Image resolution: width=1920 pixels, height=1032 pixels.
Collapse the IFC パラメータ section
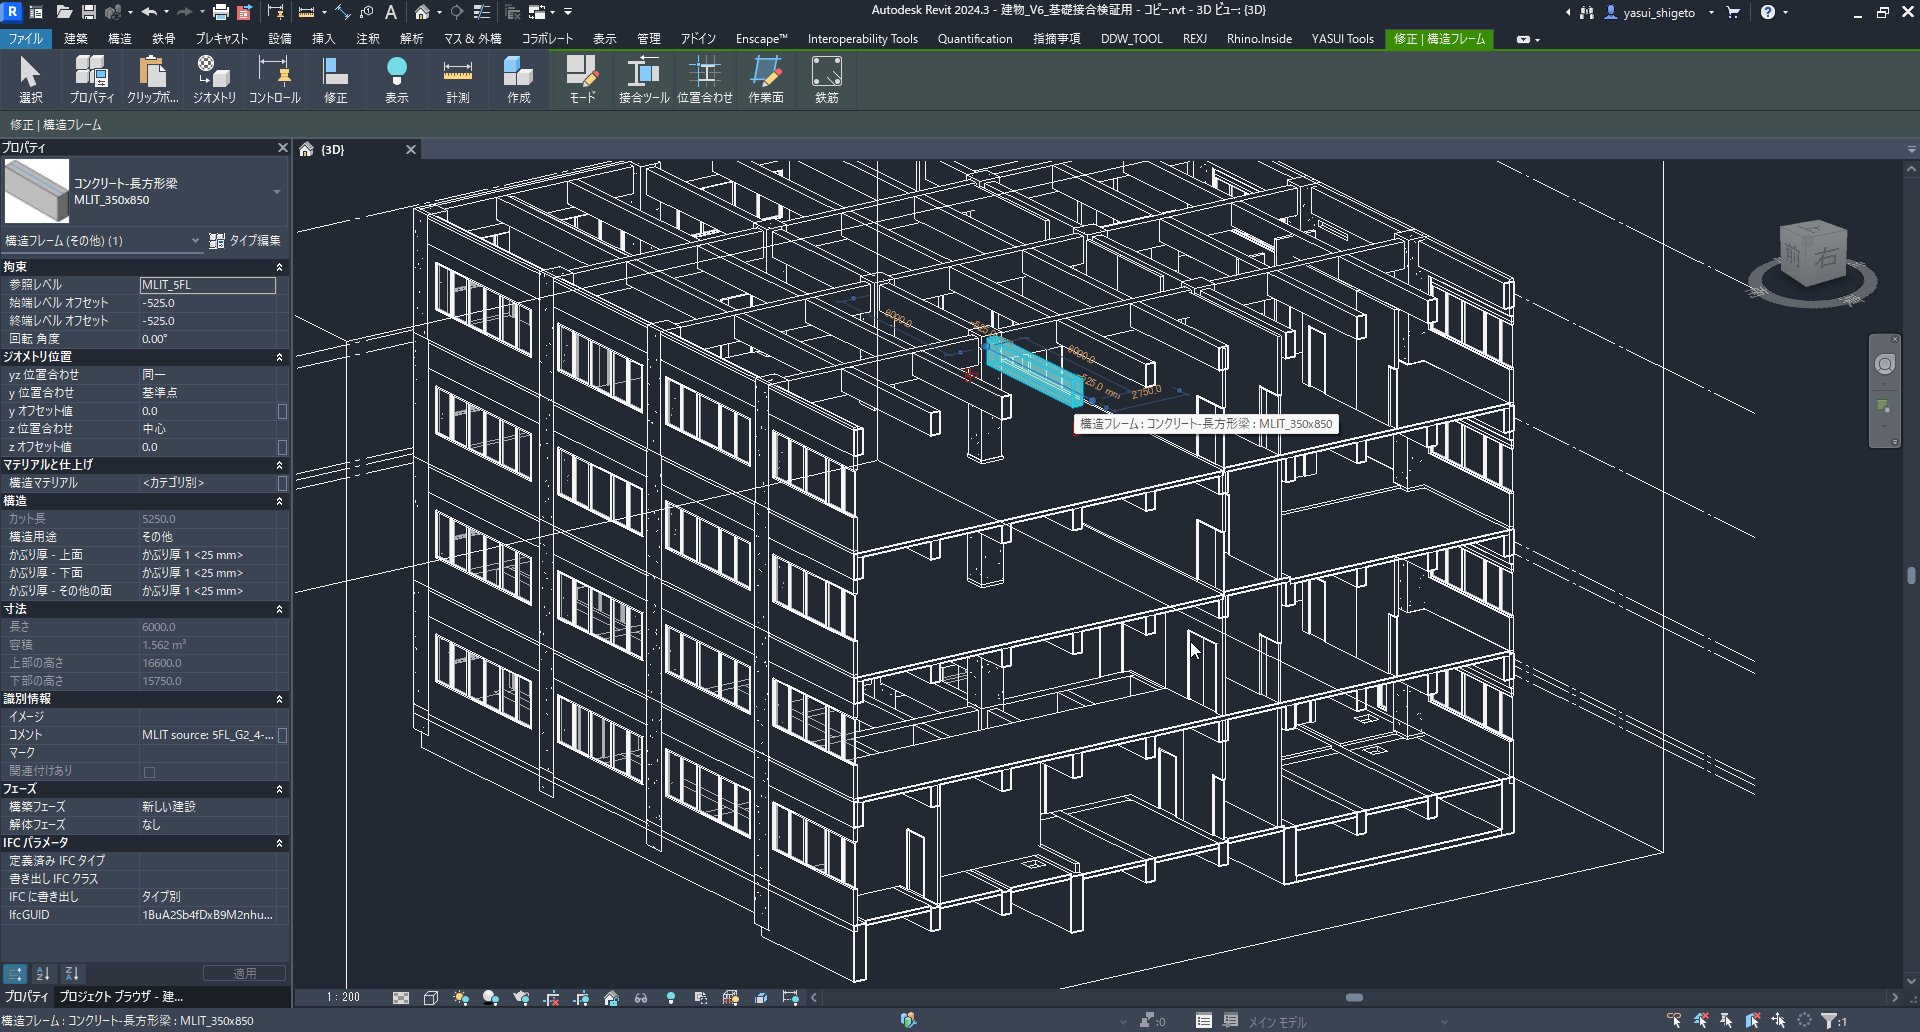[279, 843]
